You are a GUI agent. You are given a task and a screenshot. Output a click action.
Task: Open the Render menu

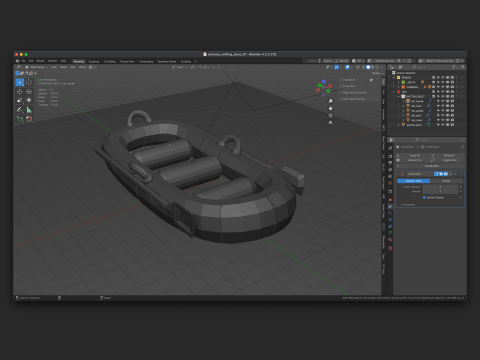point(40,61)
